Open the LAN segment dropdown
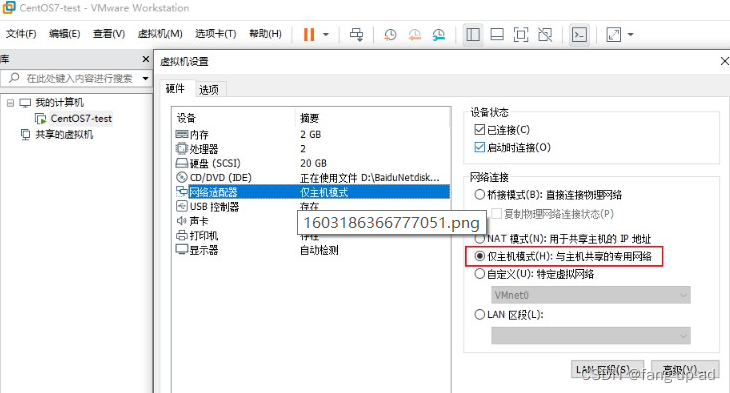Screen dimensions: 730x393 tap(591, 335)
